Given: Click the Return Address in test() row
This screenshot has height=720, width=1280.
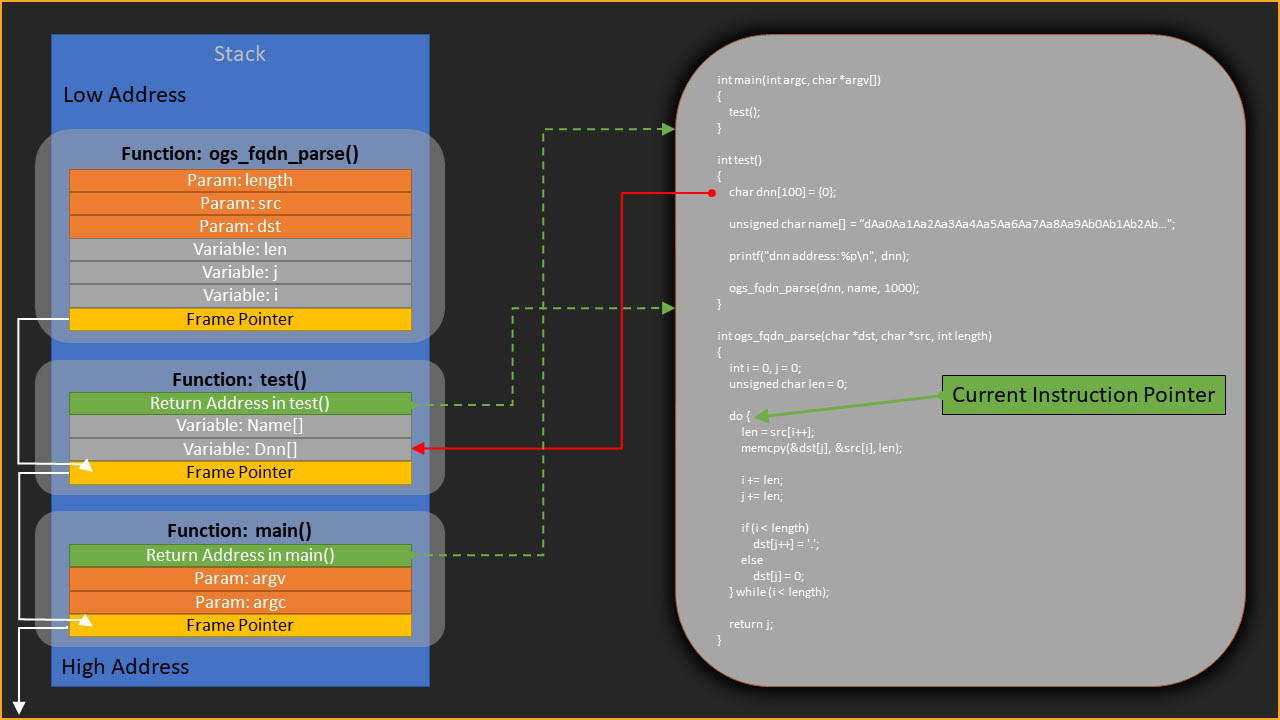Looking at the screenshot, I should 240,403.
